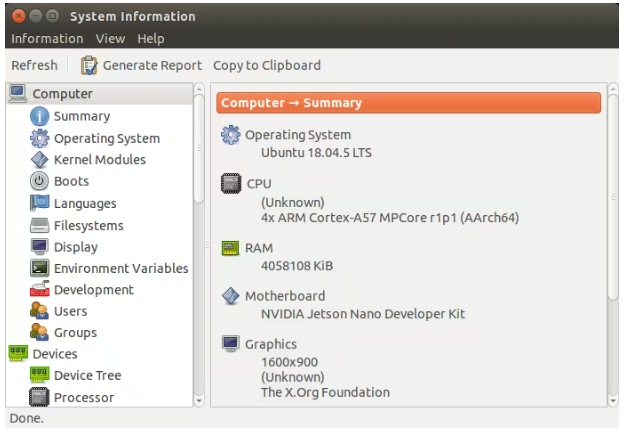Viewport: 630px width, 435px height.
Task: Open the Kernel Modules diamond icon
Action: coord(40,160)
